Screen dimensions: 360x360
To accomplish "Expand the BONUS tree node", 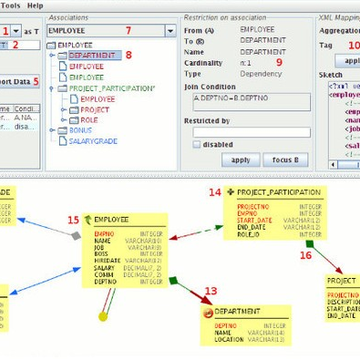I will (x=52, y=130).
